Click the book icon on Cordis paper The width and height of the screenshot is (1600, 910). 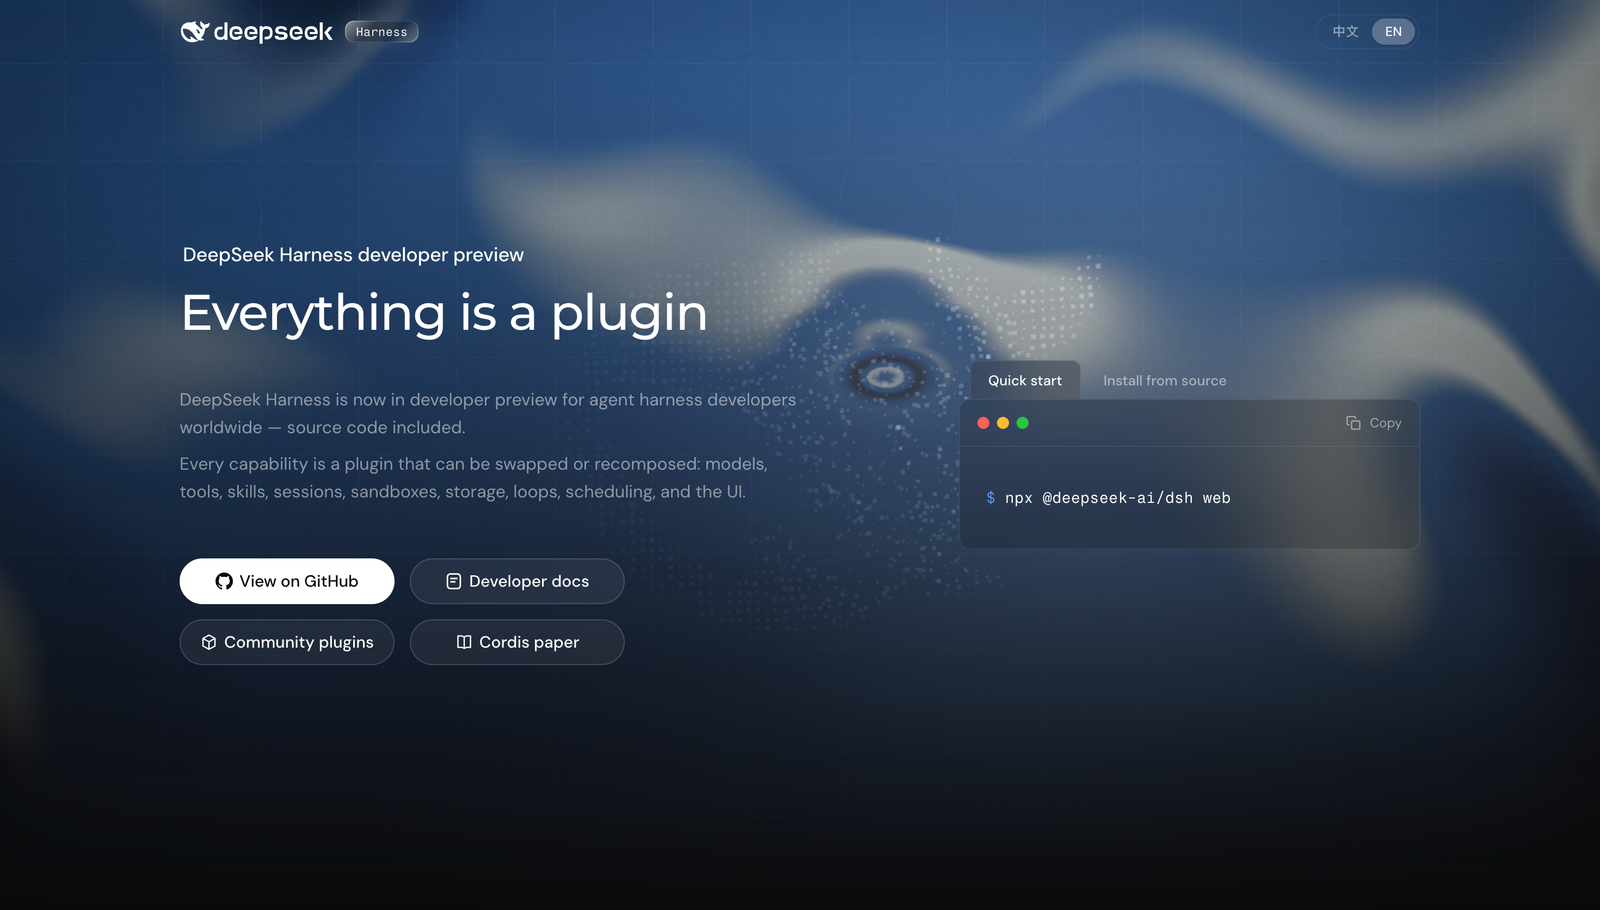(x=464, y=642)
